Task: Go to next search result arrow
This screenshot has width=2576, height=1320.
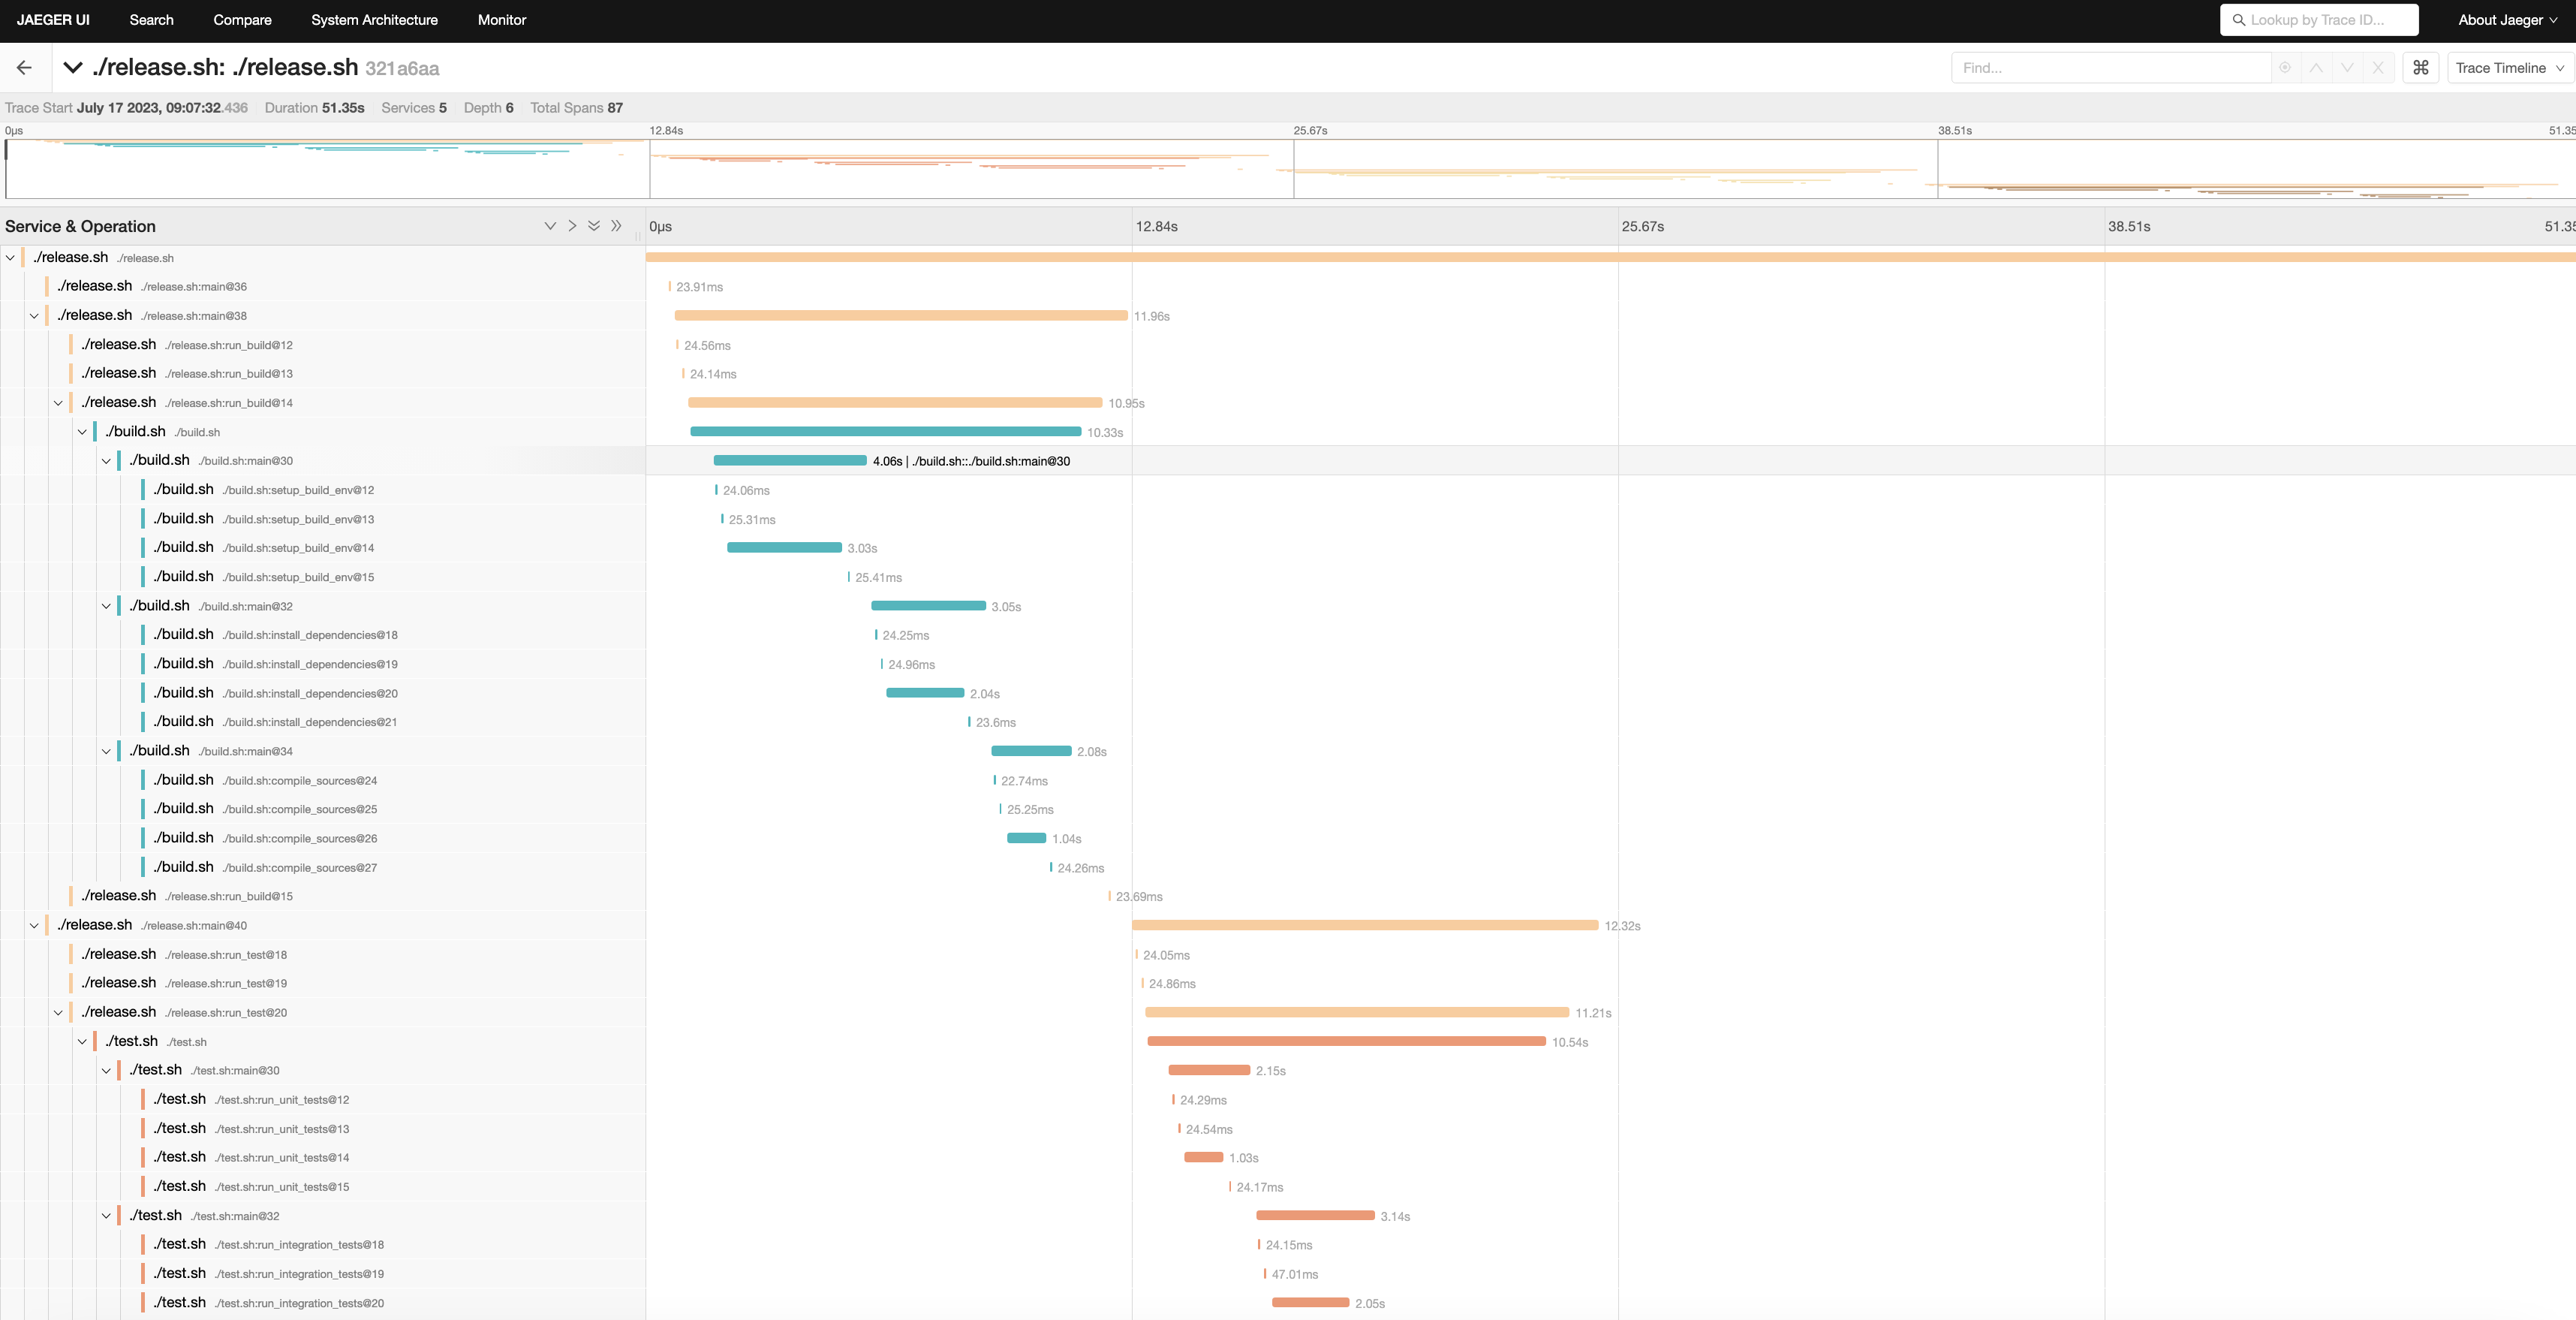Action: pyautogui.click(x=2347, y=67)
